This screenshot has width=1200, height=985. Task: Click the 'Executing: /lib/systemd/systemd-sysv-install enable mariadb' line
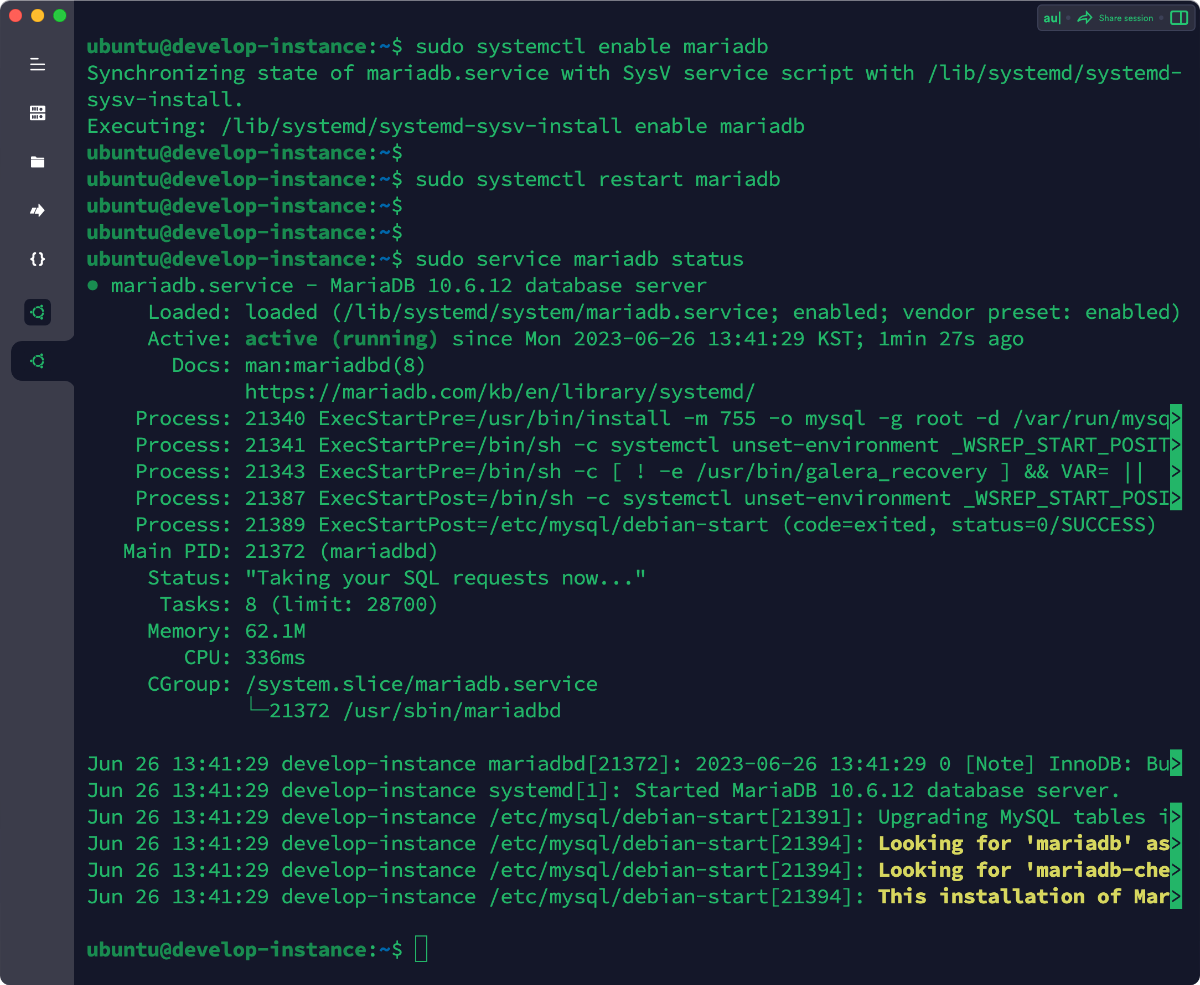(x=446, y=126)
